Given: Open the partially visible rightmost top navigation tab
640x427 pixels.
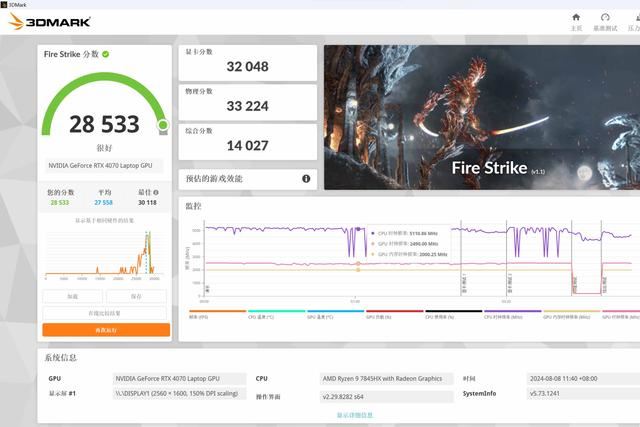Looking at the screenshot, I should 635,21.
